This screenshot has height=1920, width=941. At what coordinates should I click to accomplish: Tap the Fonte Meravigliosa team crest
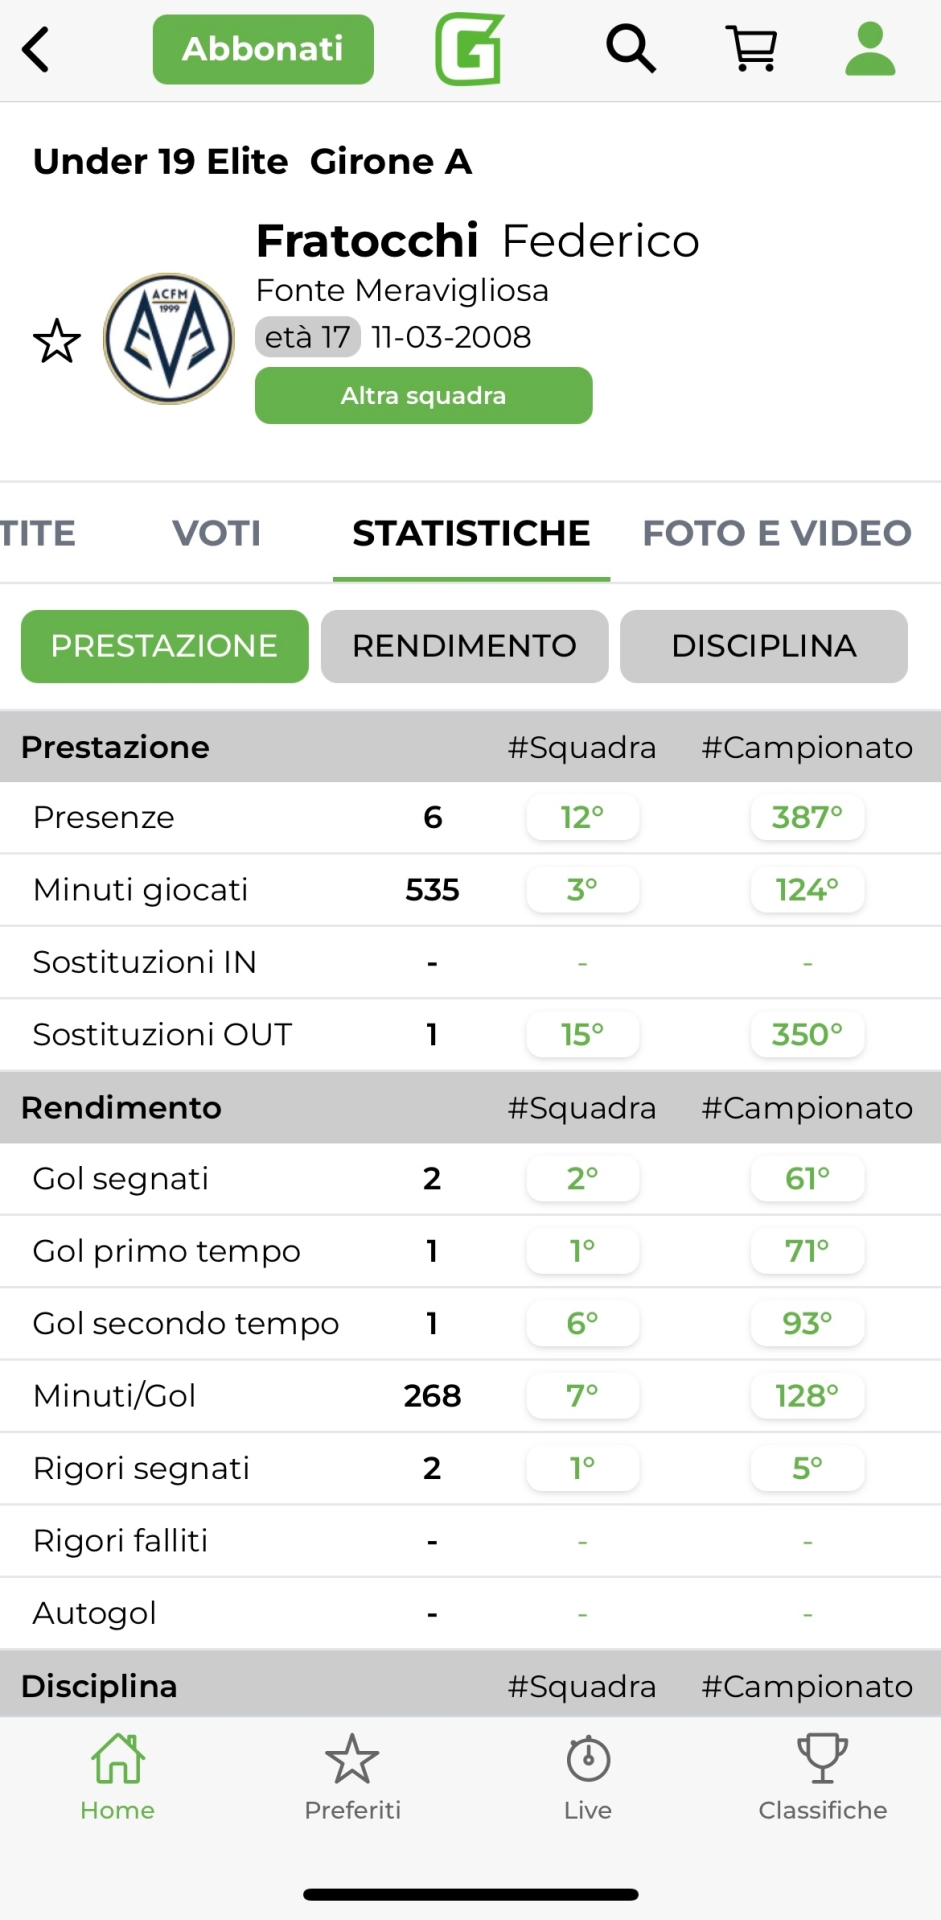(x=170, y=339)
